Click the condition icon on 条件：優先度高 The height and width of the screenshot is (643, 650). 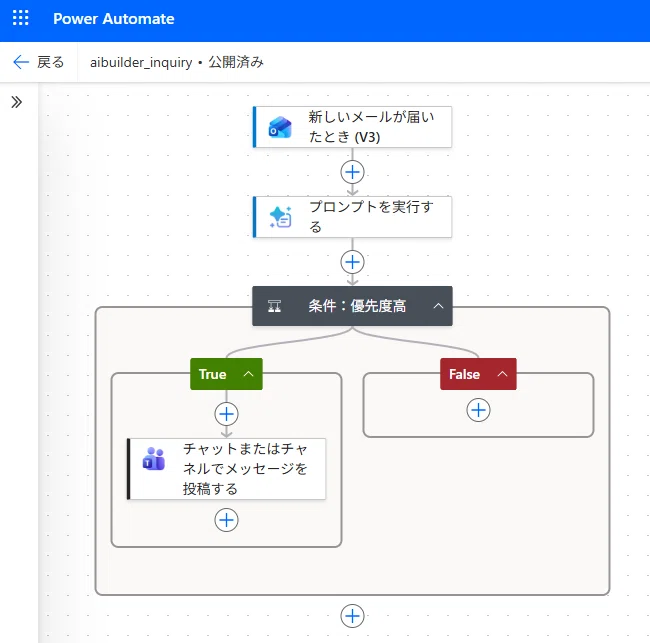tap(274, 306)
